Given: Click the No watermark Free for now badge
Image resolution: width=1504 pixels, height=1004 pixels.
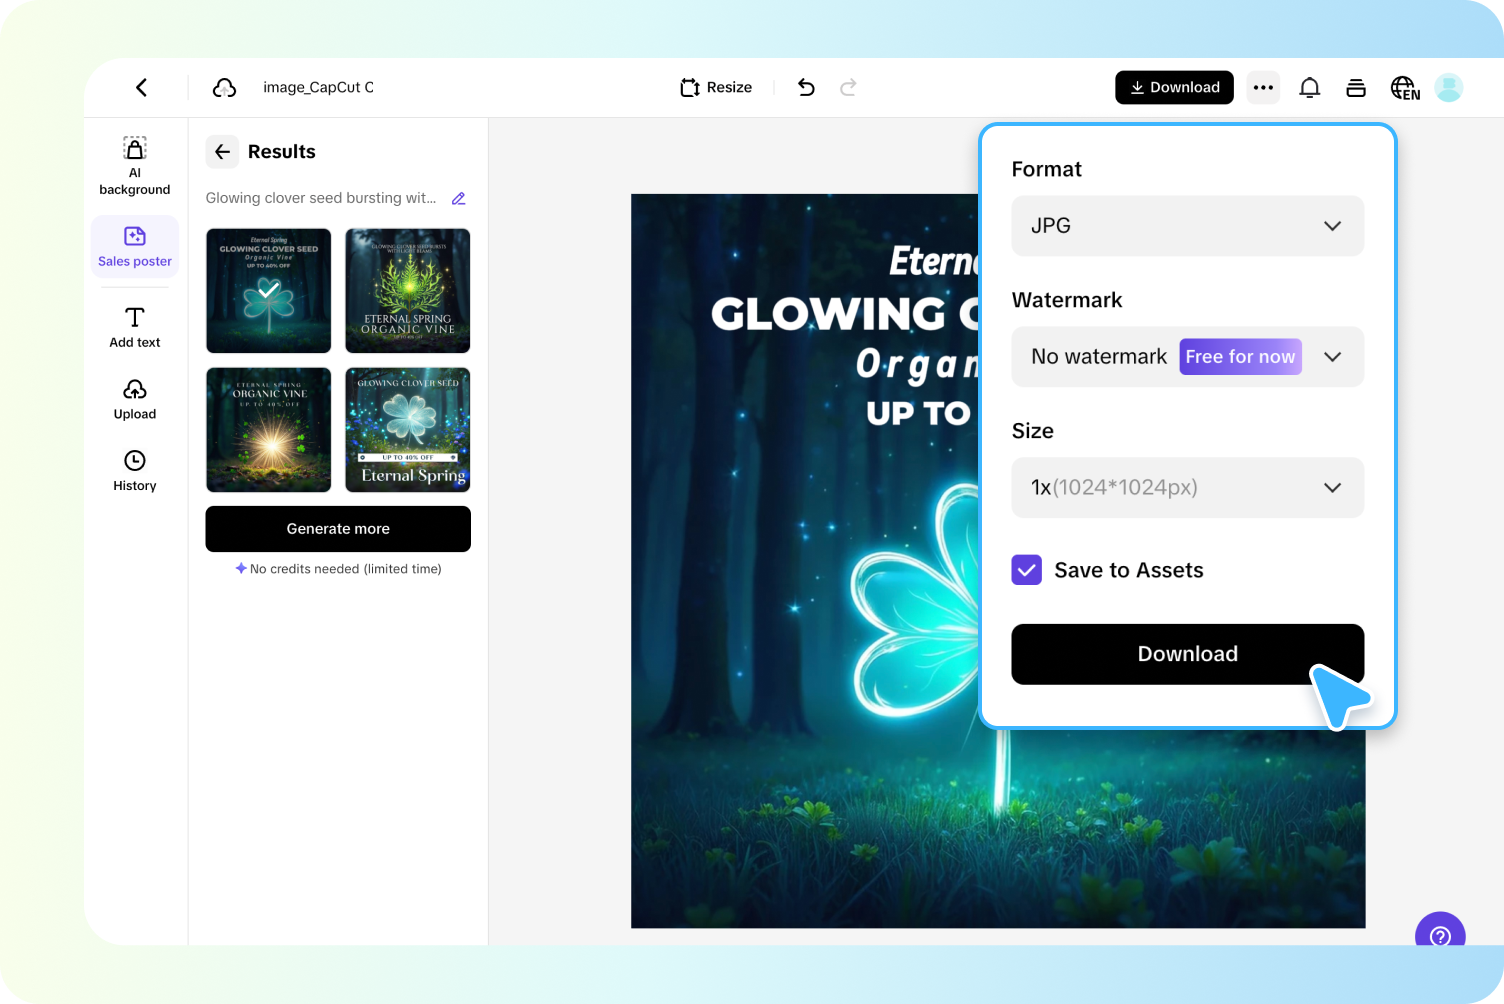Looking at the screenshot, I should 1240,356.
